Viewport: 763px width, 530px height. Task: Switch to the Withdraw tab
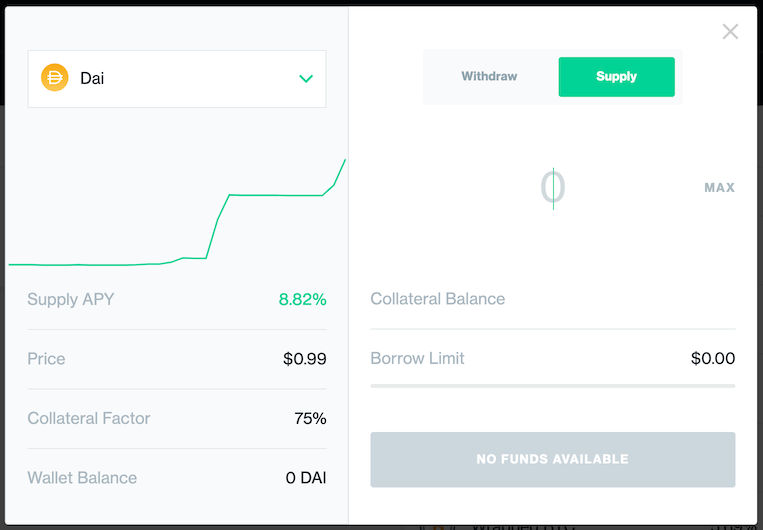489,76
